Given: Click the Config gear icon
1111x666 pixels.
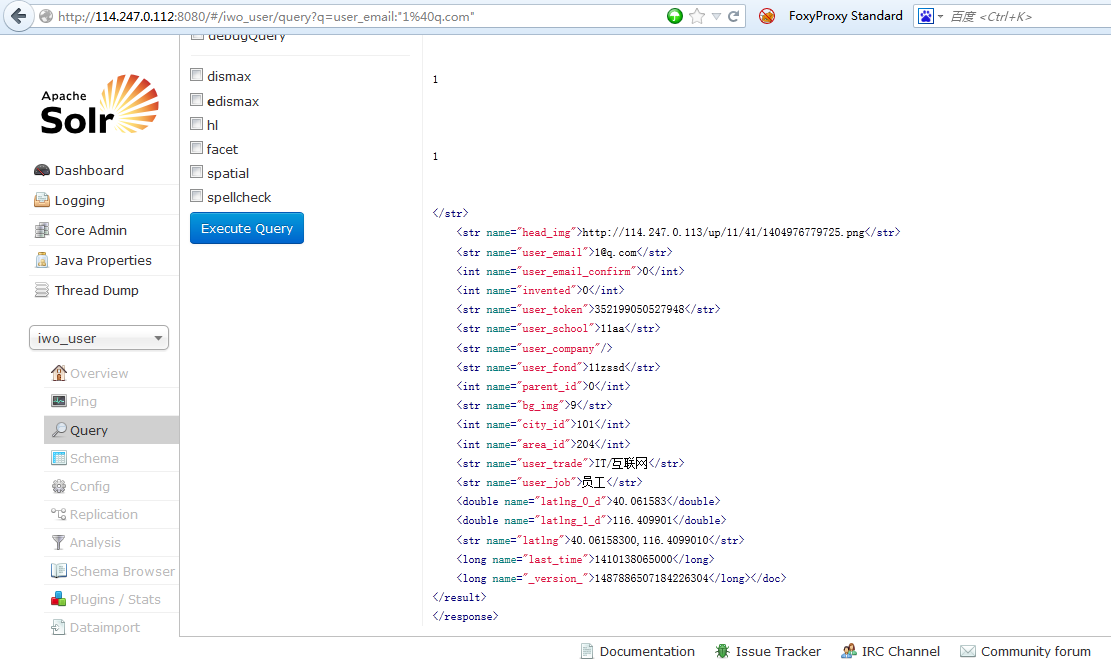Looking at the screenshot, I should point(59,486).
